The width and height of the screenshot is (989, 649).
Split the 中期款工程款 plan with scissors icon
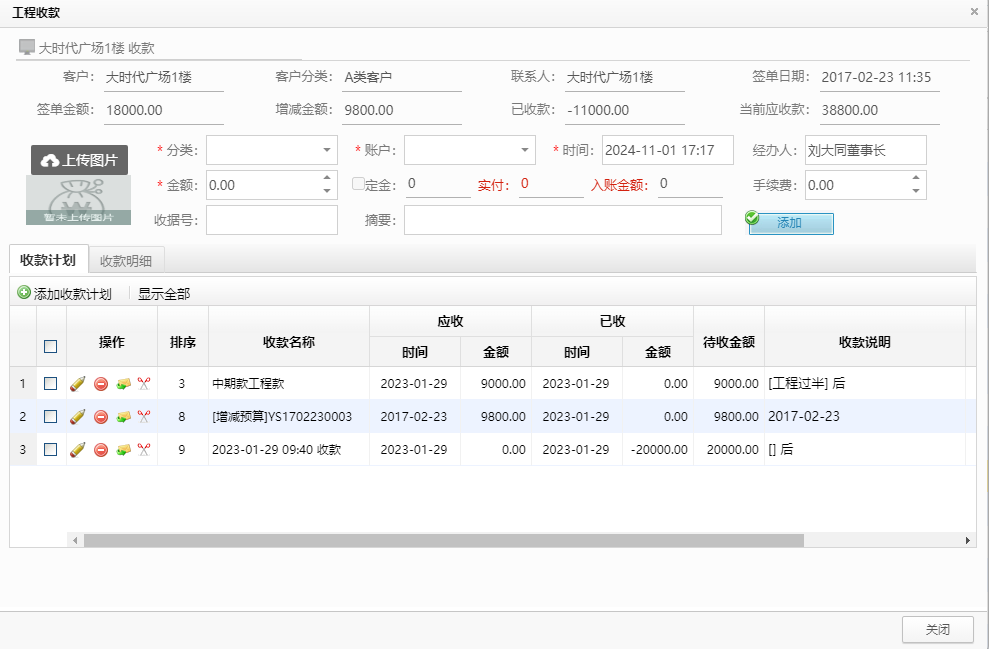coord(145,383)
